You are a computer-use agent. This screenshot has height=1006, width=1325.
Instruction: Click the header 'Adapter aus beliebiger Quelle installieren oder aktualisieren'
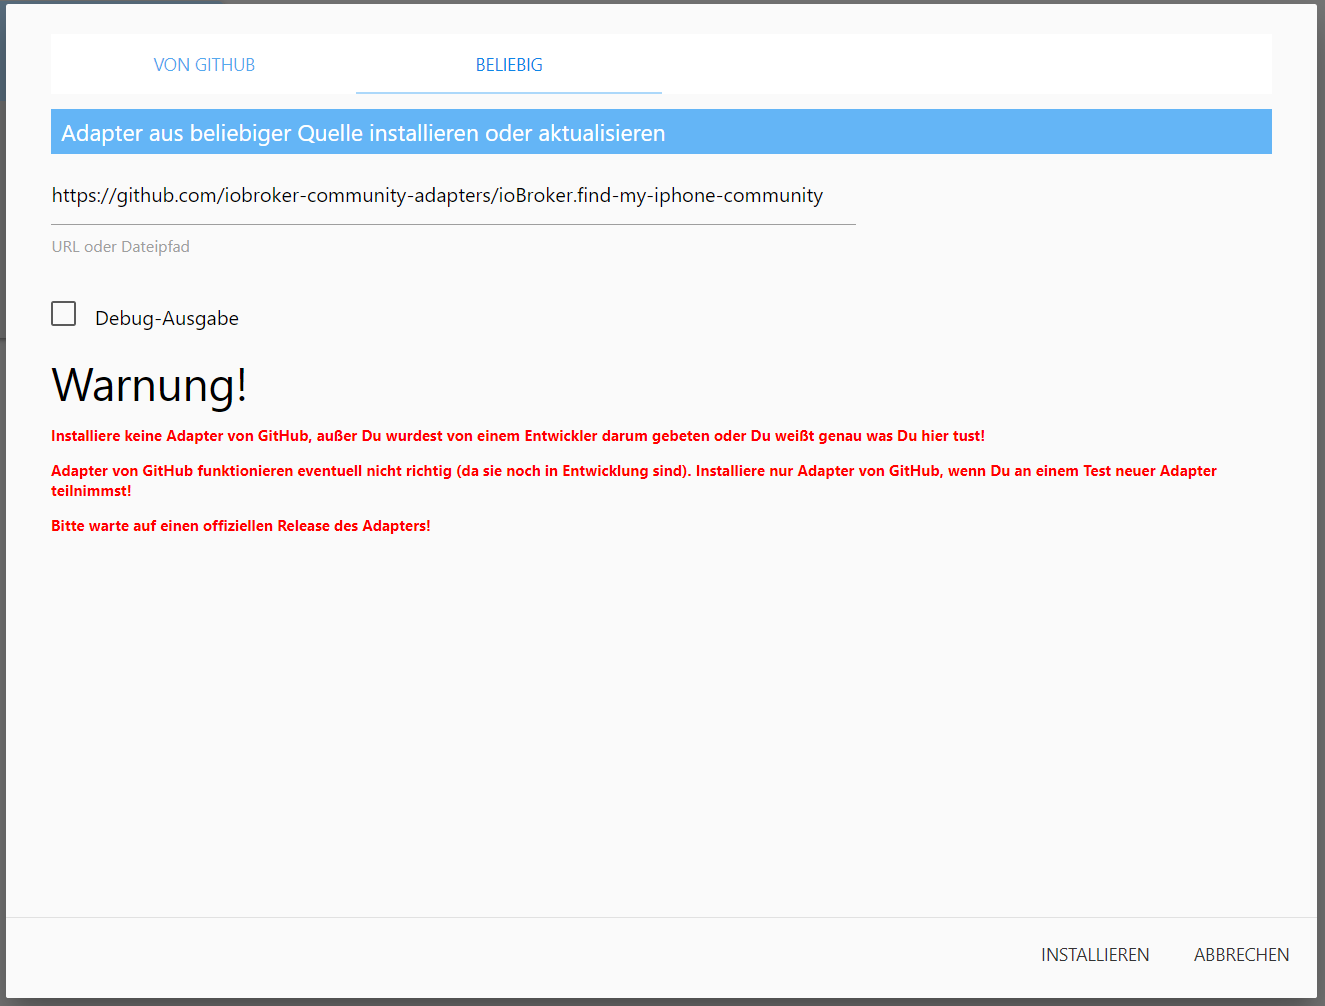point(661,132)
